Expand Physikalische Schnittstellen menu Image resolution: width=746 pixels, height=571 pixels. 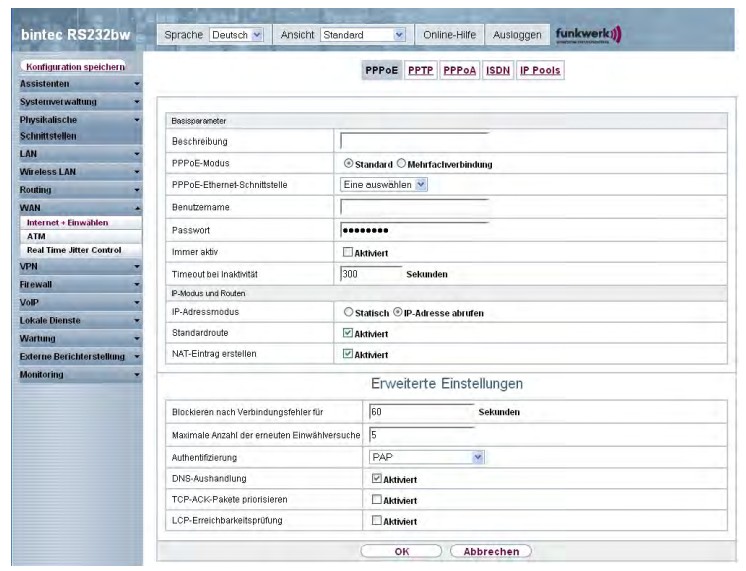point(80,128)
